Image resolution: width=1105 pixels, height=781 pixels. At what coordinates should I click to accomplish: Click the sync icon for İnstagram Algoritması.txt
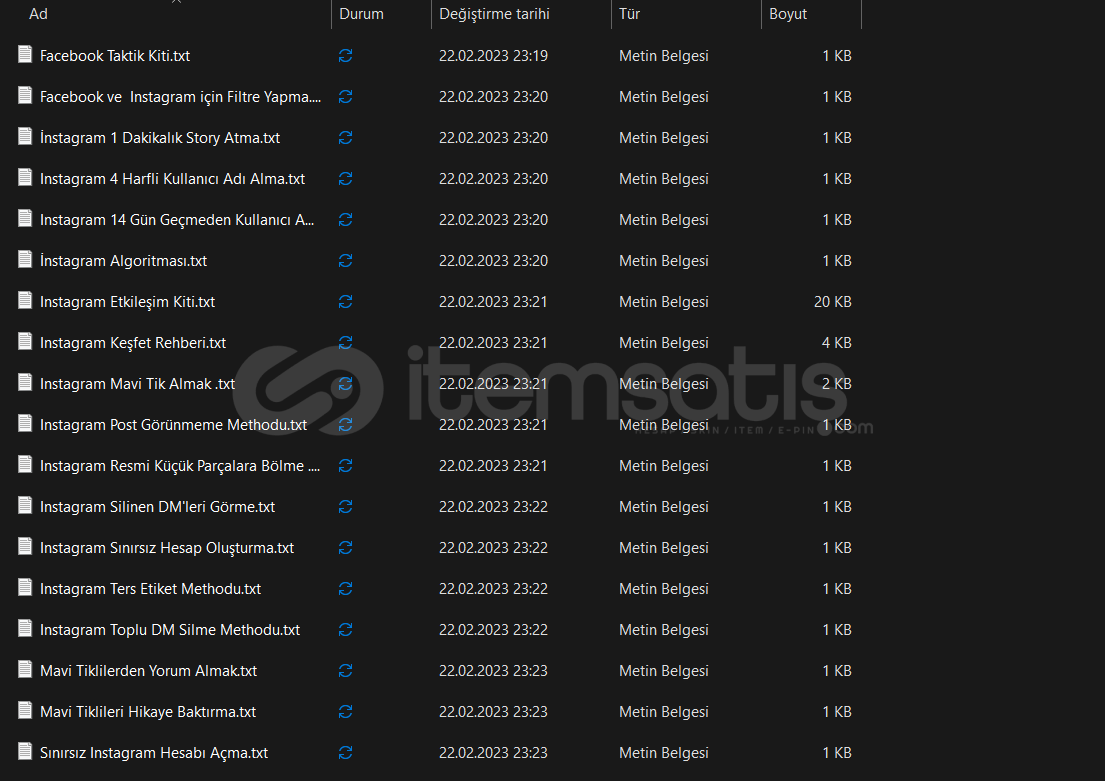tap(345, 261)
